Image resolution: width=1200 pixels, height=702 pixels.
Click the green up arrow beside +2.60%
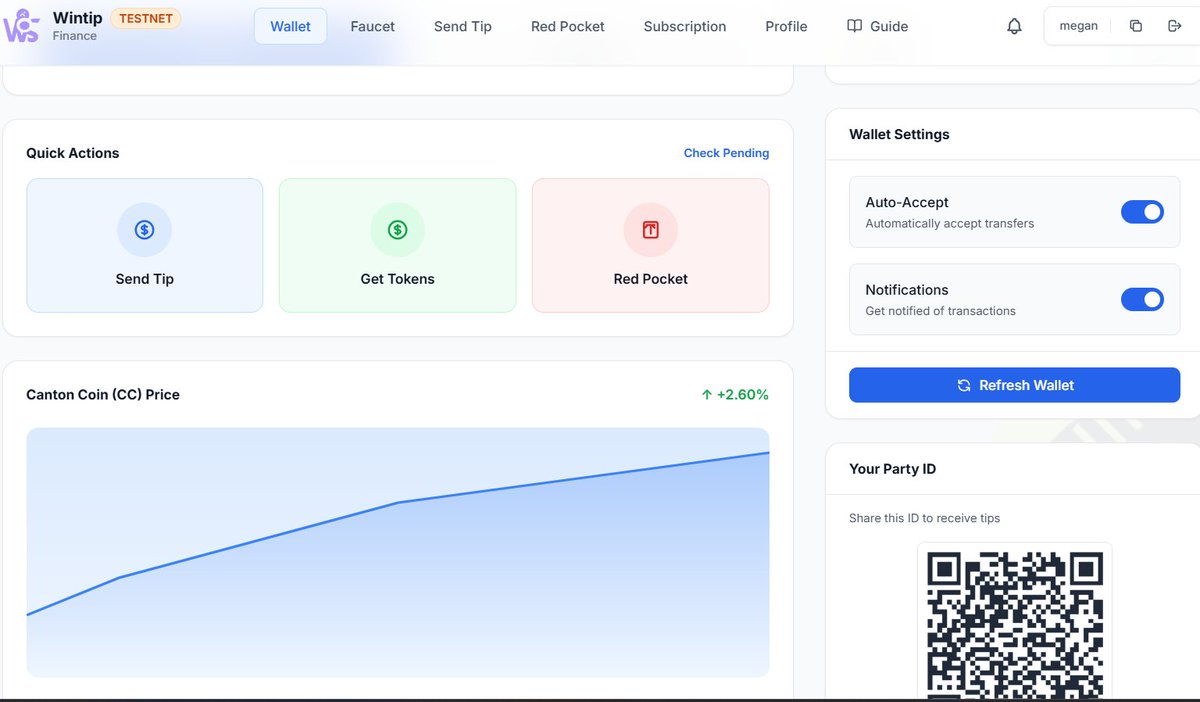point(707,395)
